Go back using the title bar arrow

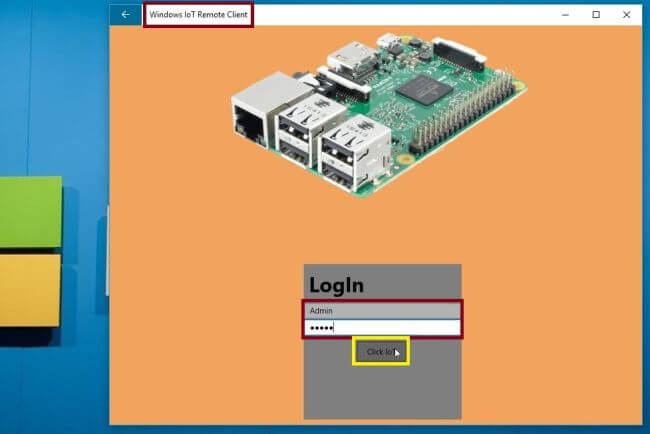tap(126, 15)
